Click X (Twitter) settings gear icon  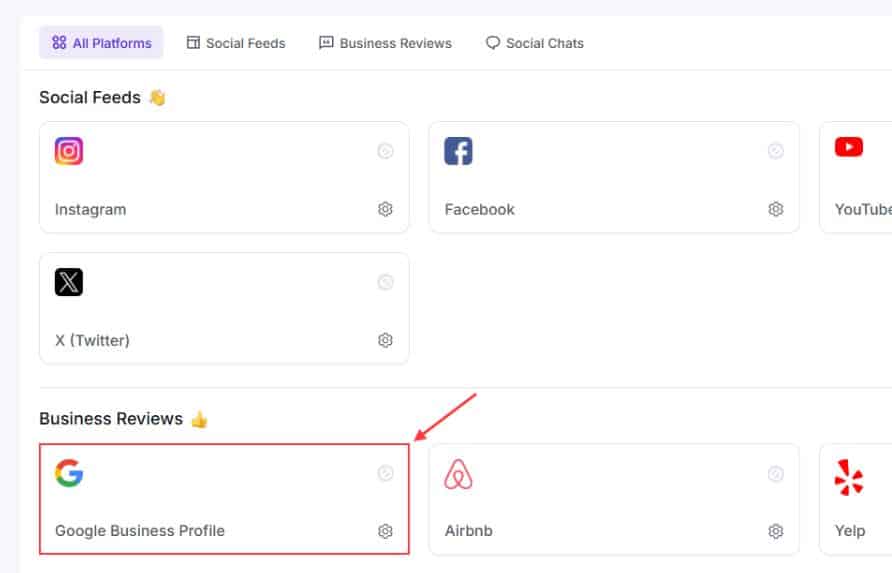(385, 340)
